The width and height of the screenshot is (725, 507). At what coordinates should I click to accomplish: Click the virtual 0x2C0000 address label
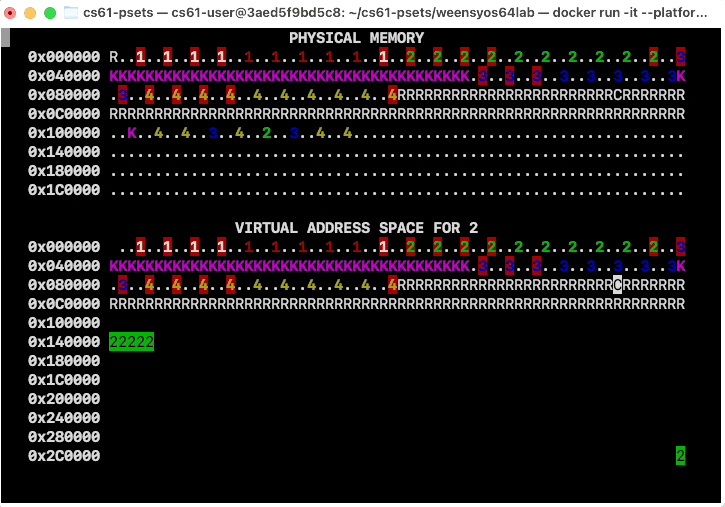point(64,456)
